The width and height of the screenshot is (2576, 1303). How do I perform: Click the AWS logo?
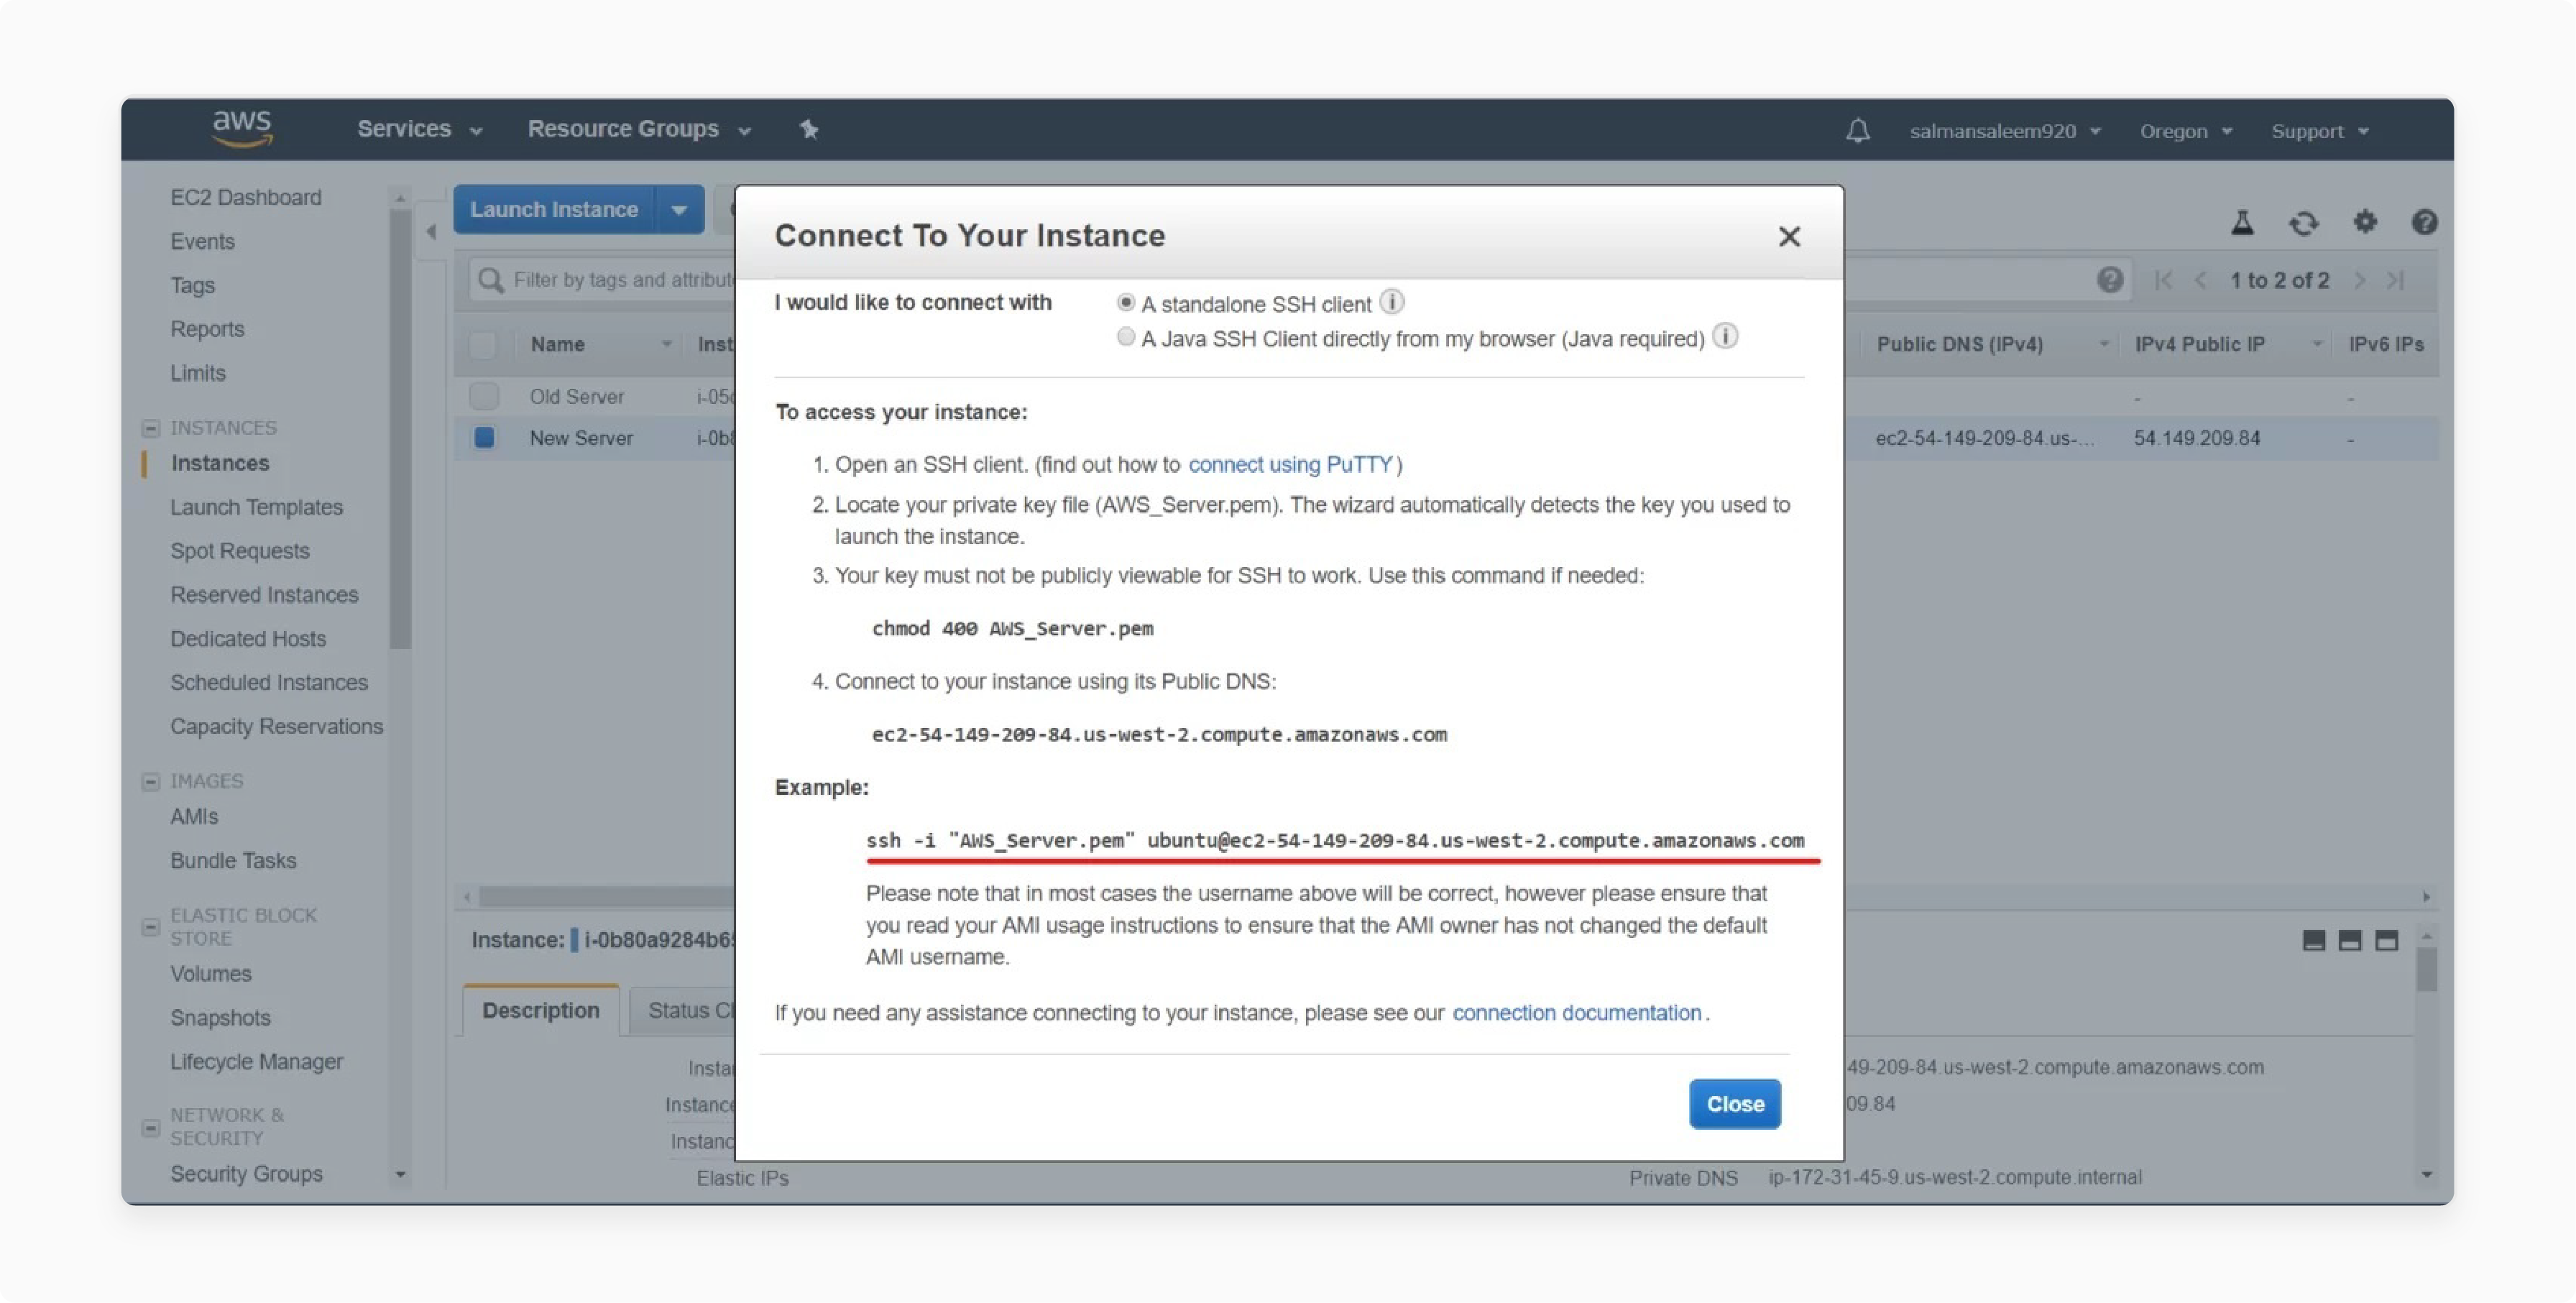click(x=242, y=128)
